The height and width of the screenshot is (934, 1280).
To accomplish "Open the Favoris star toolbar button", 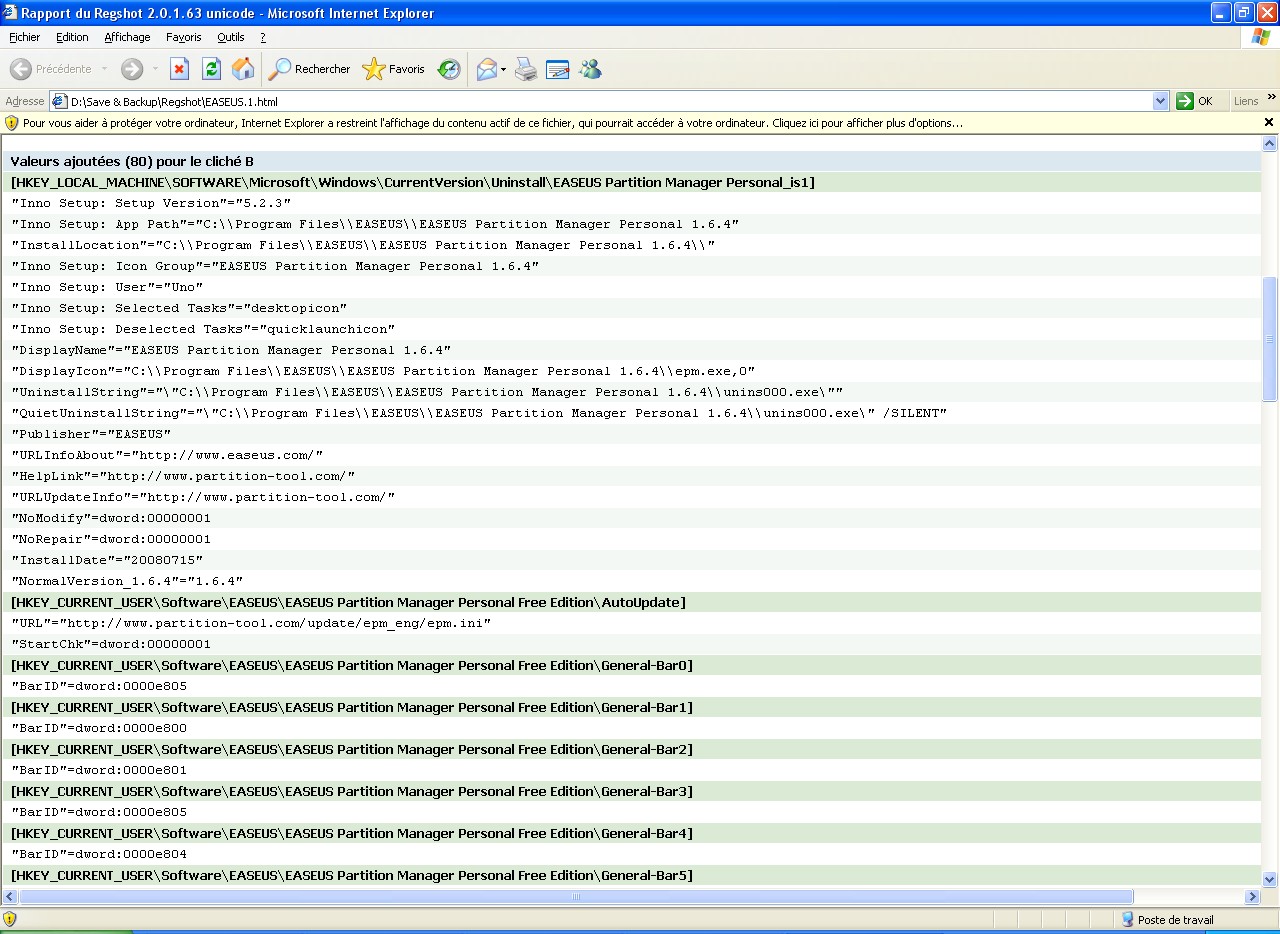I will [x=394, y=69].
